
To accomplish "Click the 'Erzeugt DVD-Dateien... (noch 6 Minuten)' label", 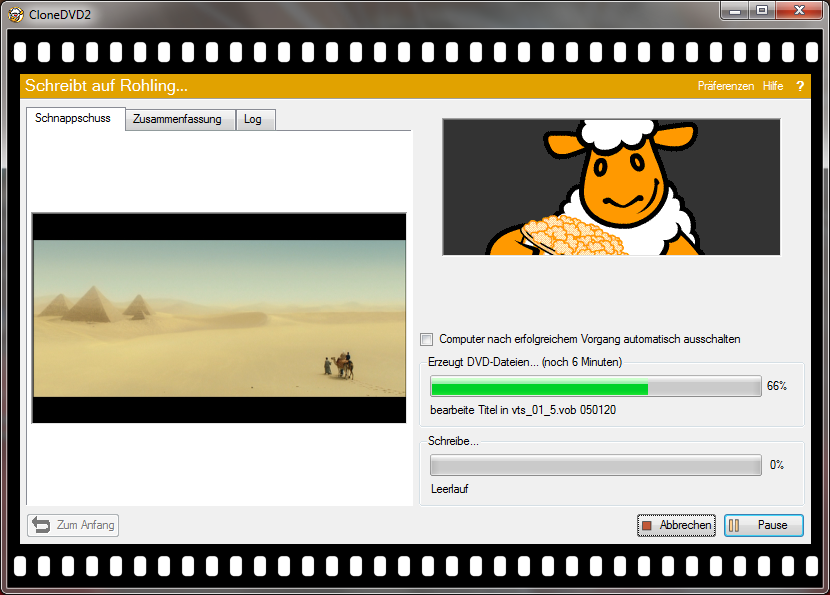I will [x=525, y=362].
